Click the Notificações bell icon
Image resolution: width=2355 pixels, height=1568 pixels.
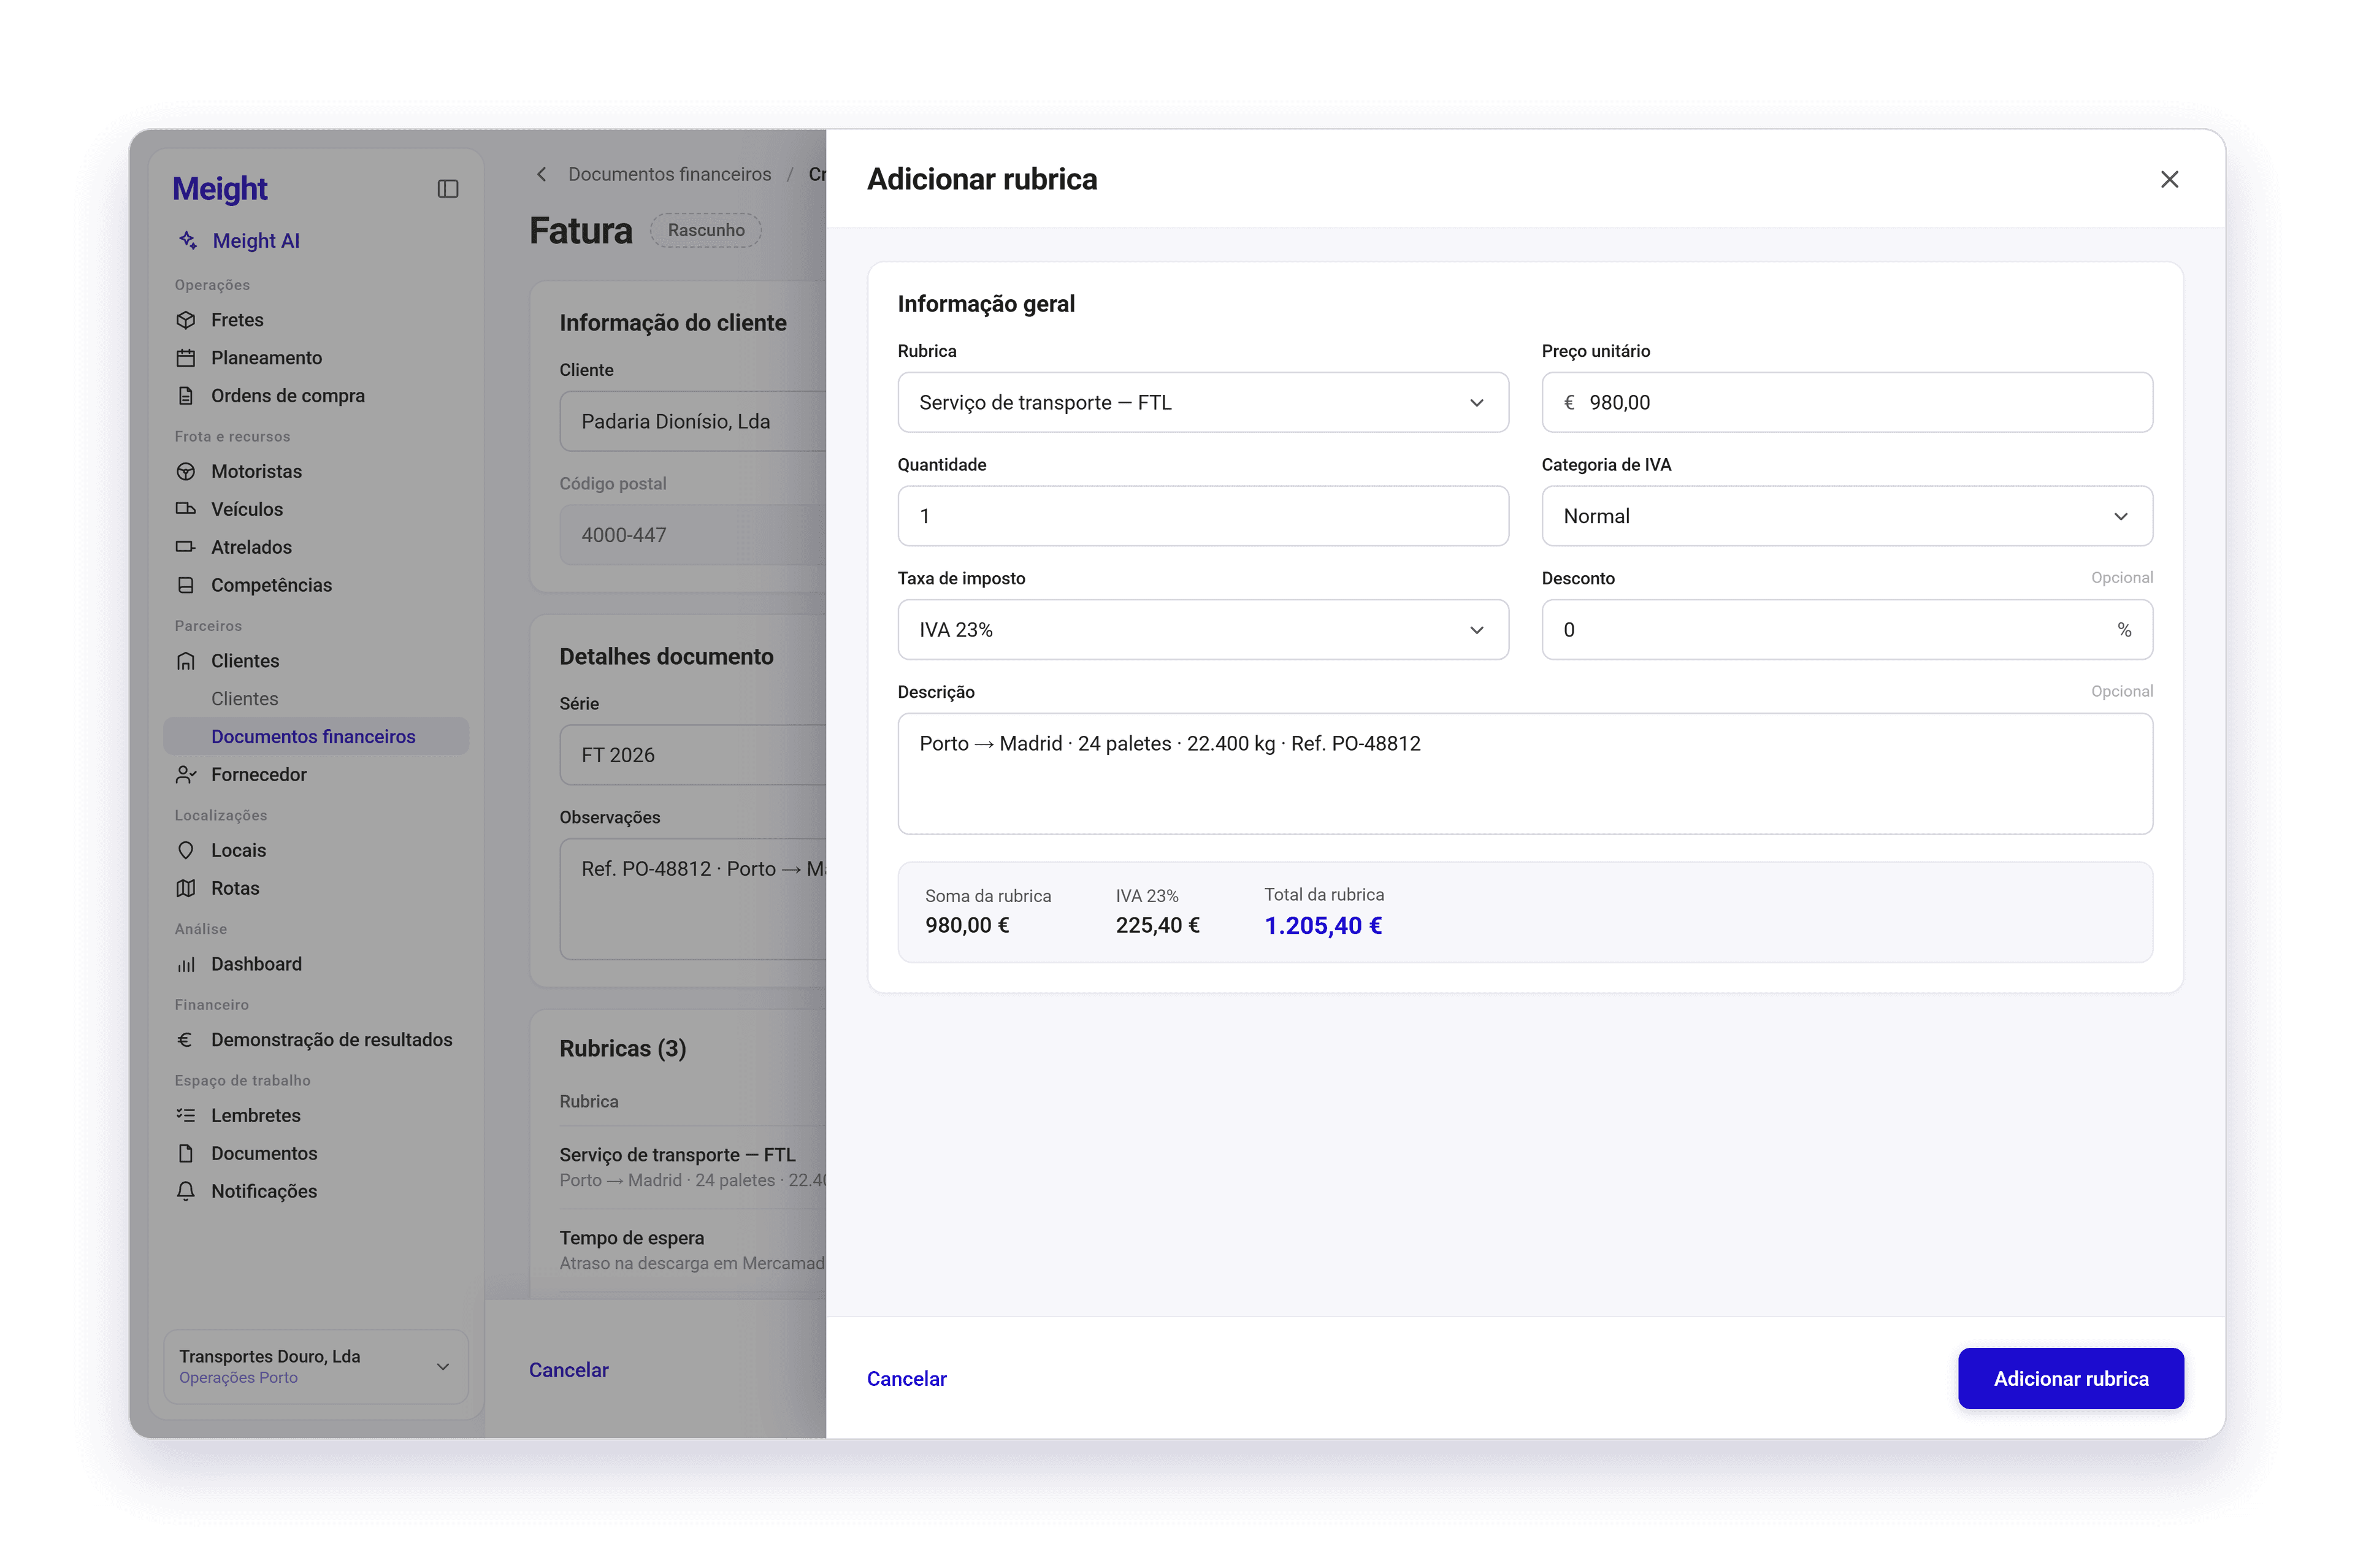pyautogui.click(x=186, y=1191)
